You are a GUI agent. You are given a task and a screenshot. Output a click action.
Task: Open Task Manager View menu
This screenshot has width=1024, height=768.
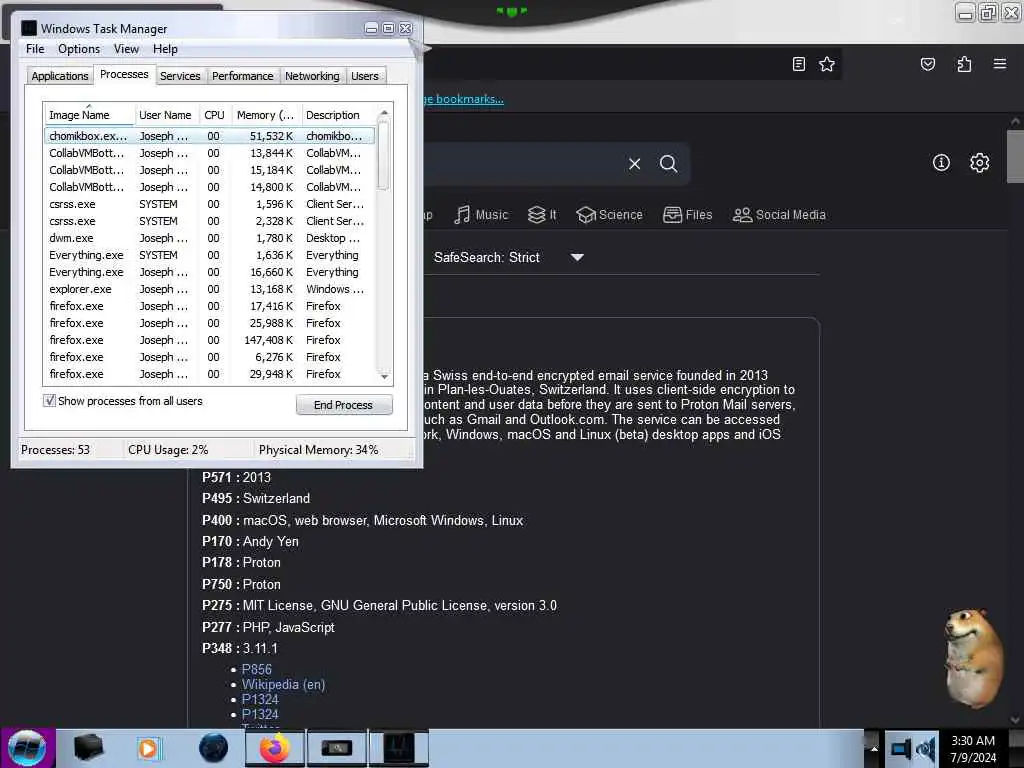tap(126, 49)
